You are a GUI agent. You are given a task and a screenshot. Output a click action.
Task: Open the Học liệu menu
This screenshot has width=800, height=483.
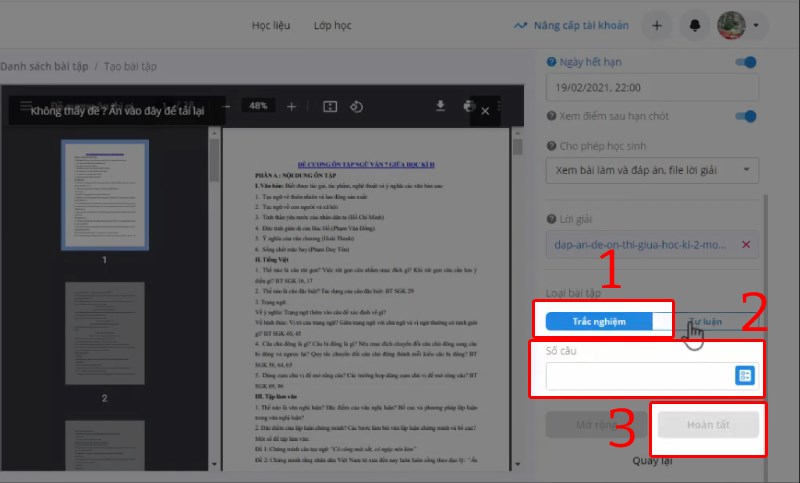coord(271,25)
